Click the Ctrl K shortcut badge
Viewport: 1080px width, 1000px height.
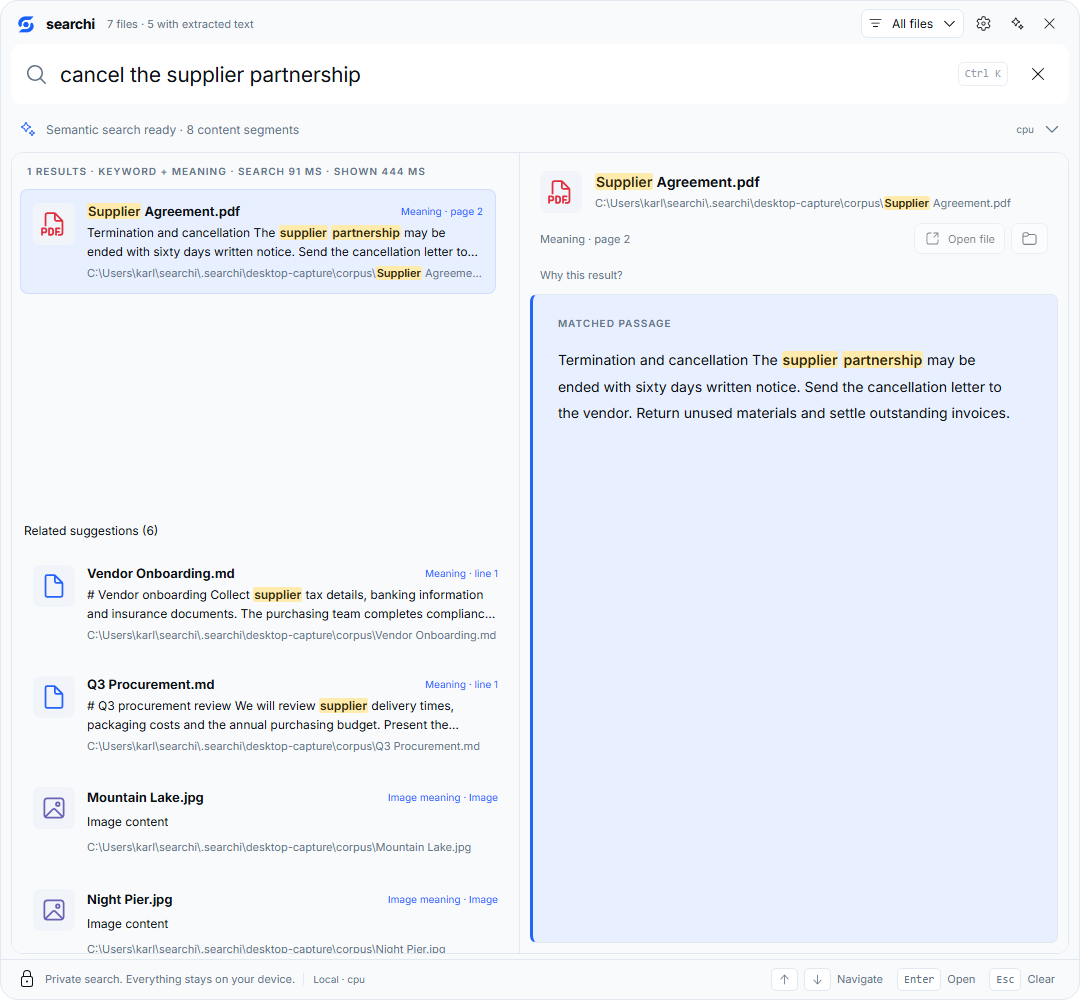click(x=983, y=74)
